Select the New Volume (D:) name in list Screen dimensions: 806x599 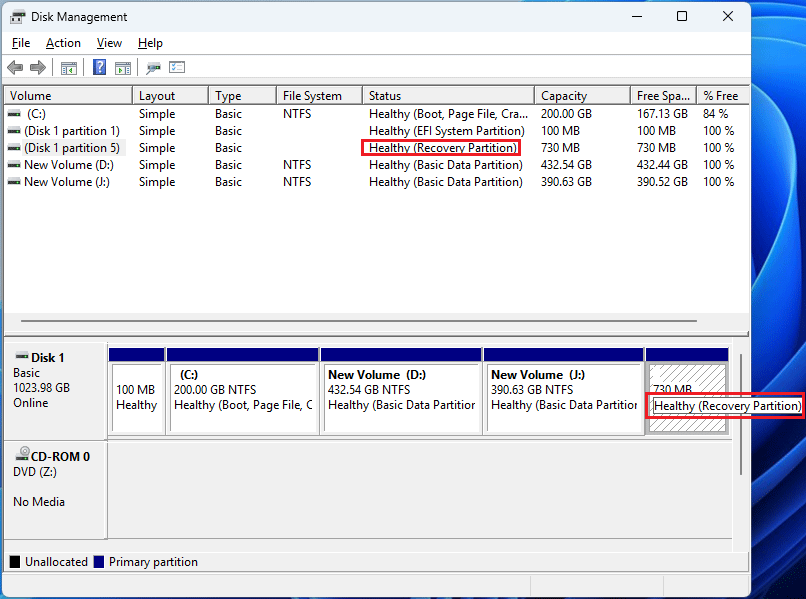(69, 165)
